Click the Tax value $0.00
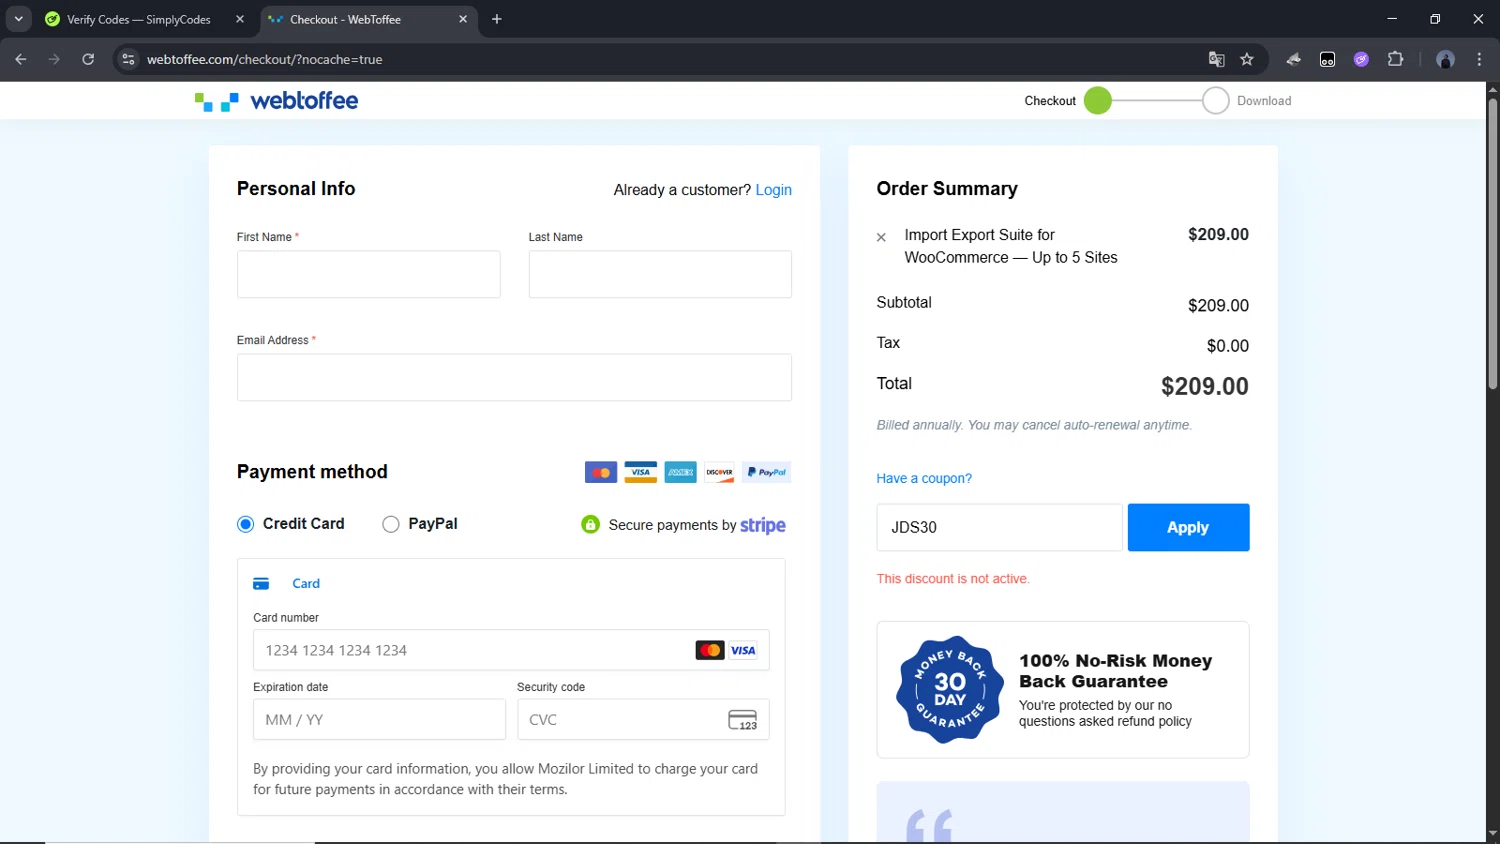Viewport: 1500px width, 844px height. point(1228,346)
